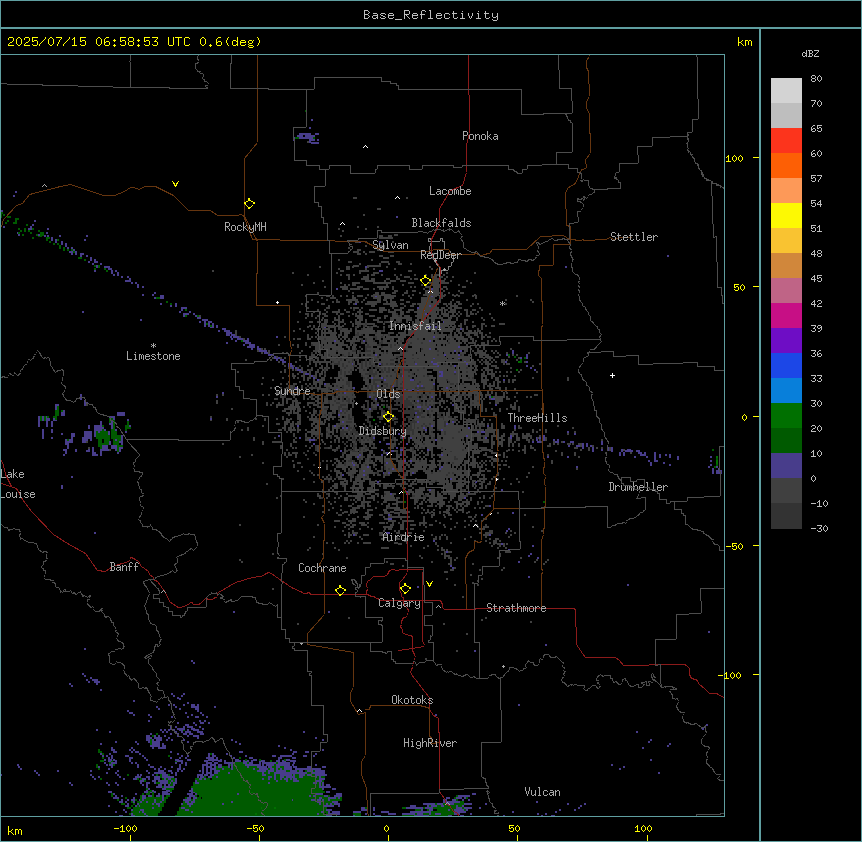
Task: Click the Ponoka city label
Action: 480,136
